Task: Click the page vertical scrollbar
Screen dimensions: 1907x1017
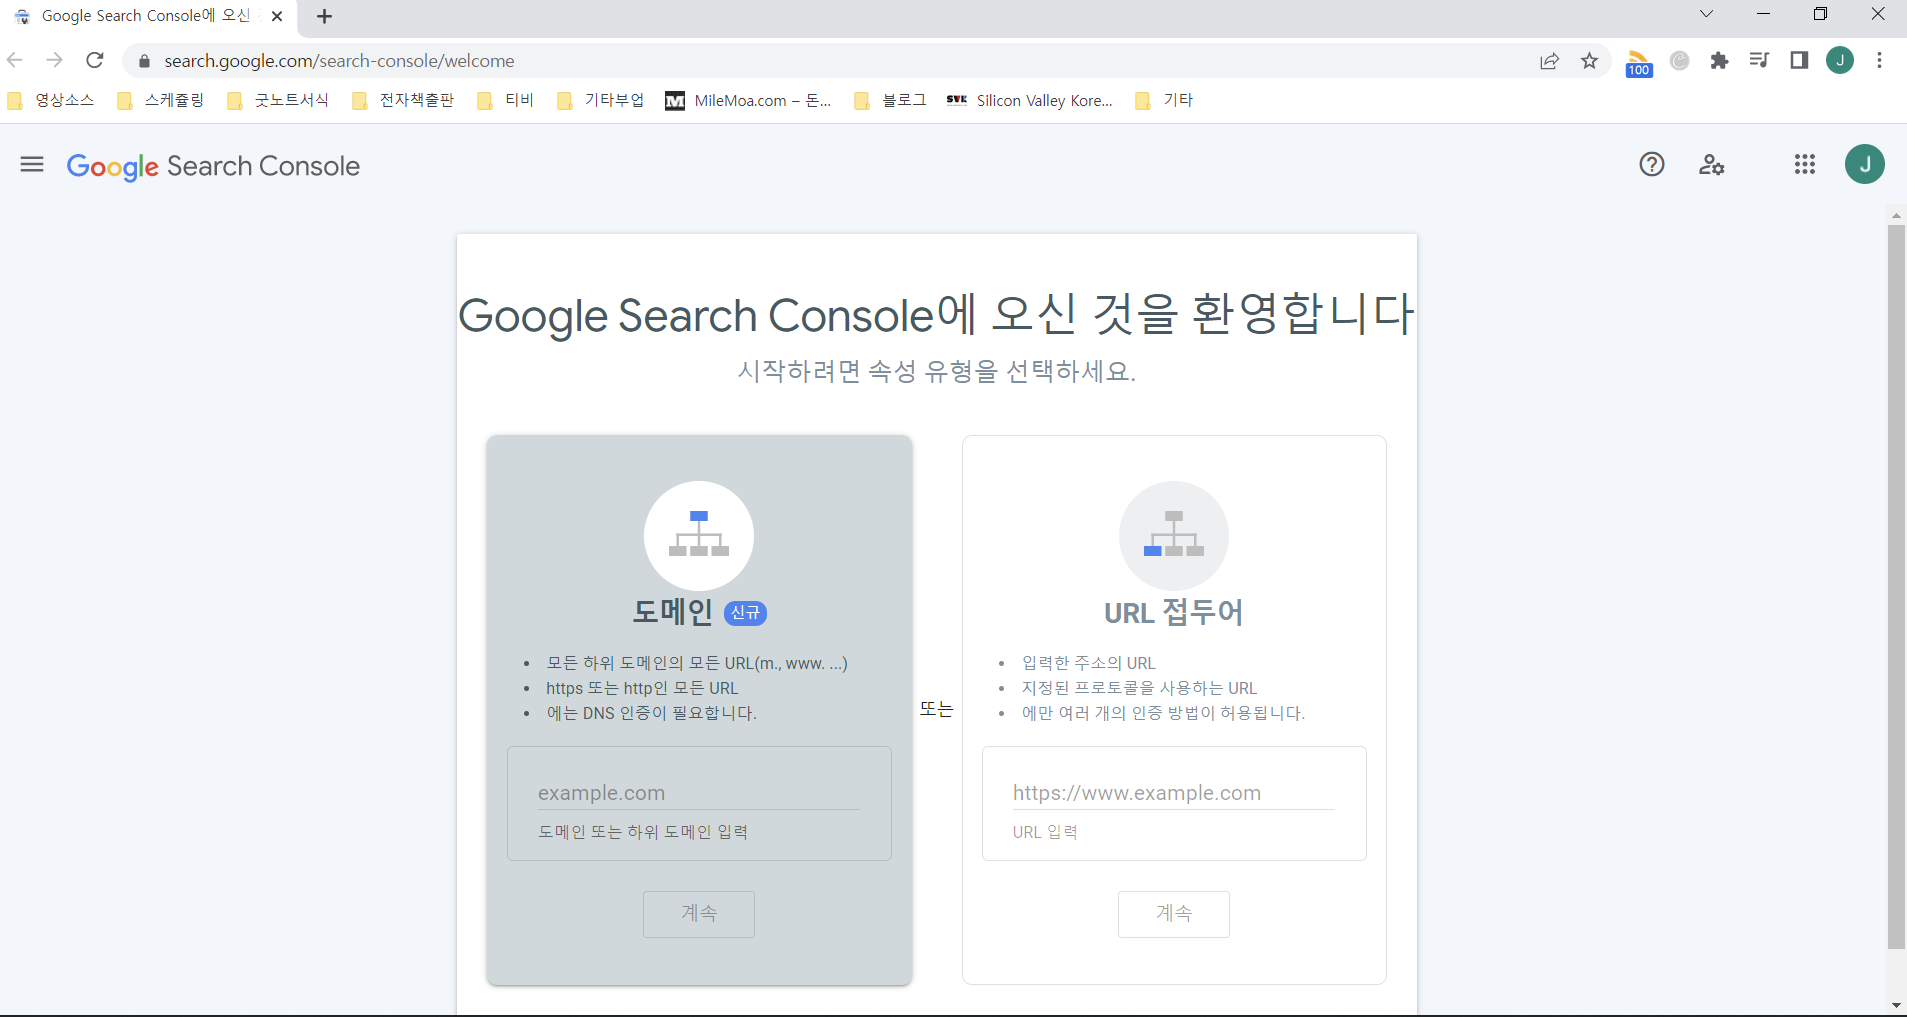Action: tap(1896, 586)
